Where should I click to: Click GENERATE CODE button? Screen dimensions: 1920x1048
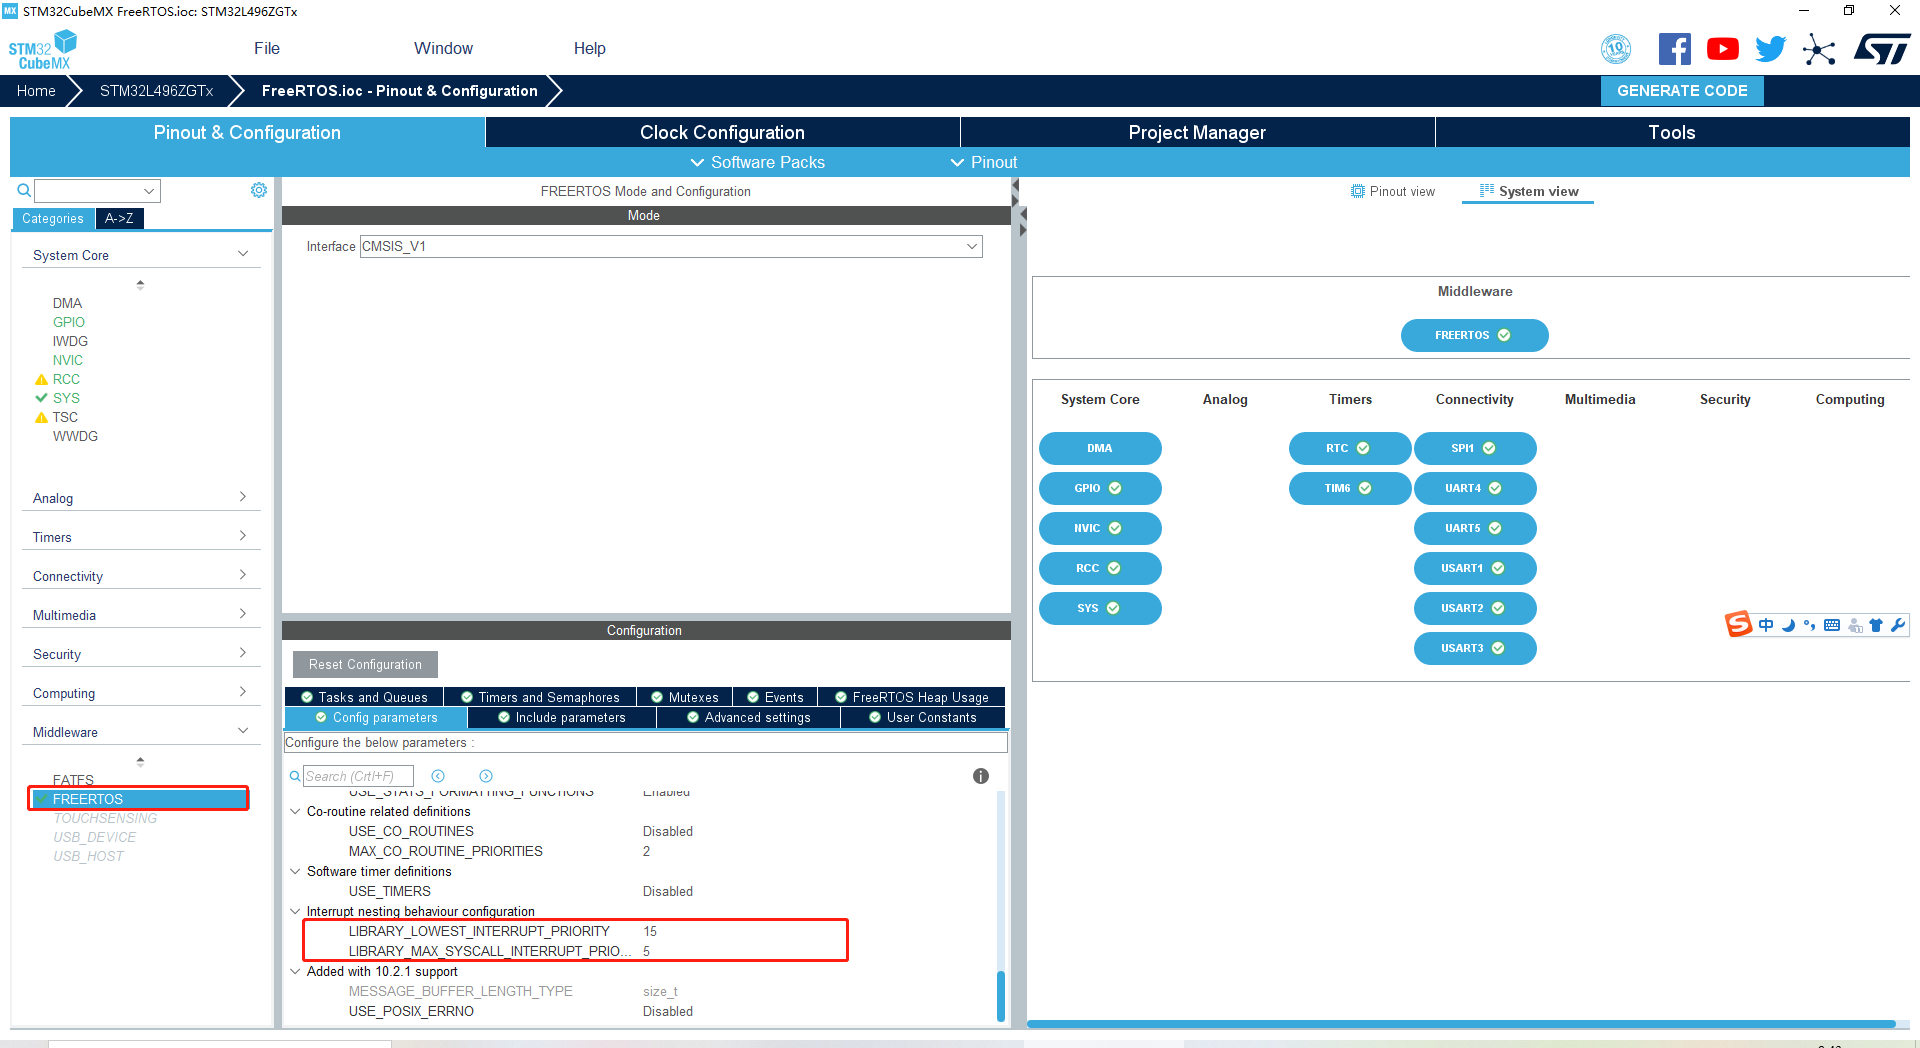(1682, 91)
